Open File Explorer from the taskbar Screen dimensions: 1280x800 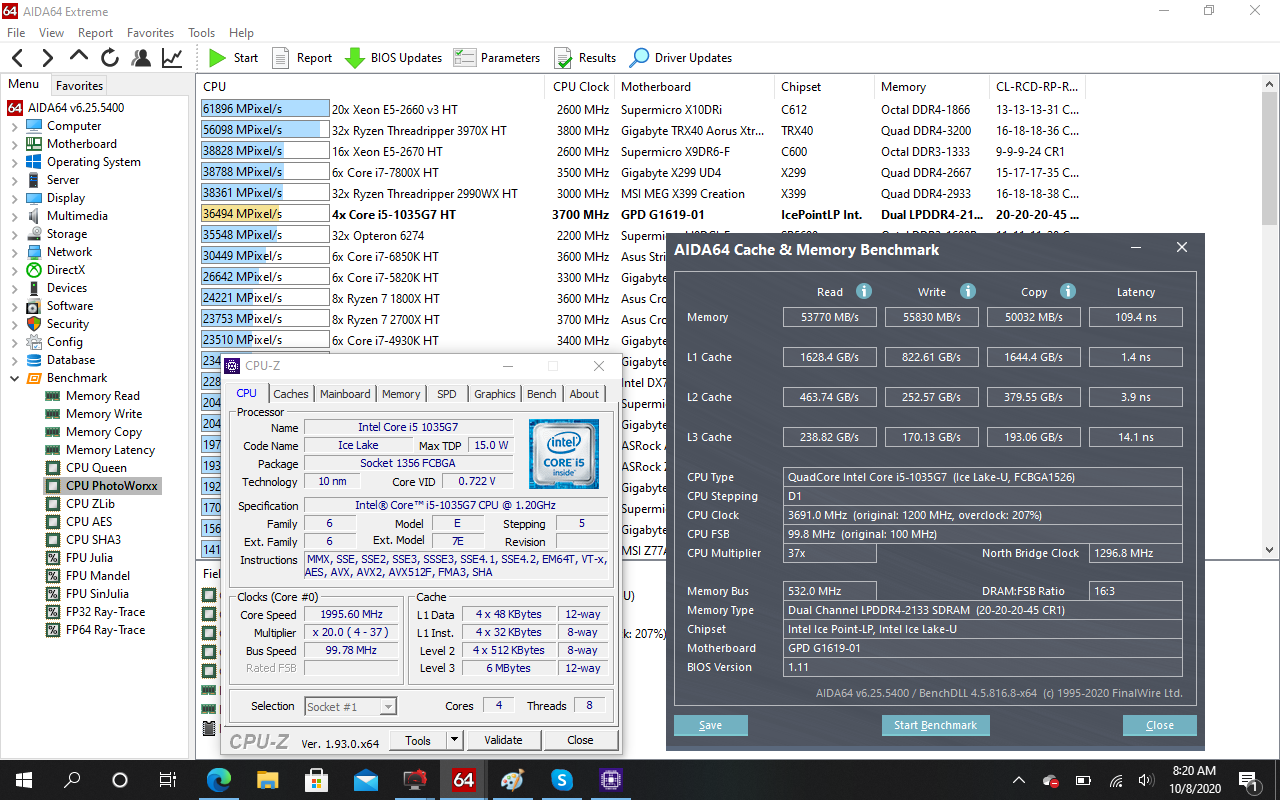tap(267, 780)
